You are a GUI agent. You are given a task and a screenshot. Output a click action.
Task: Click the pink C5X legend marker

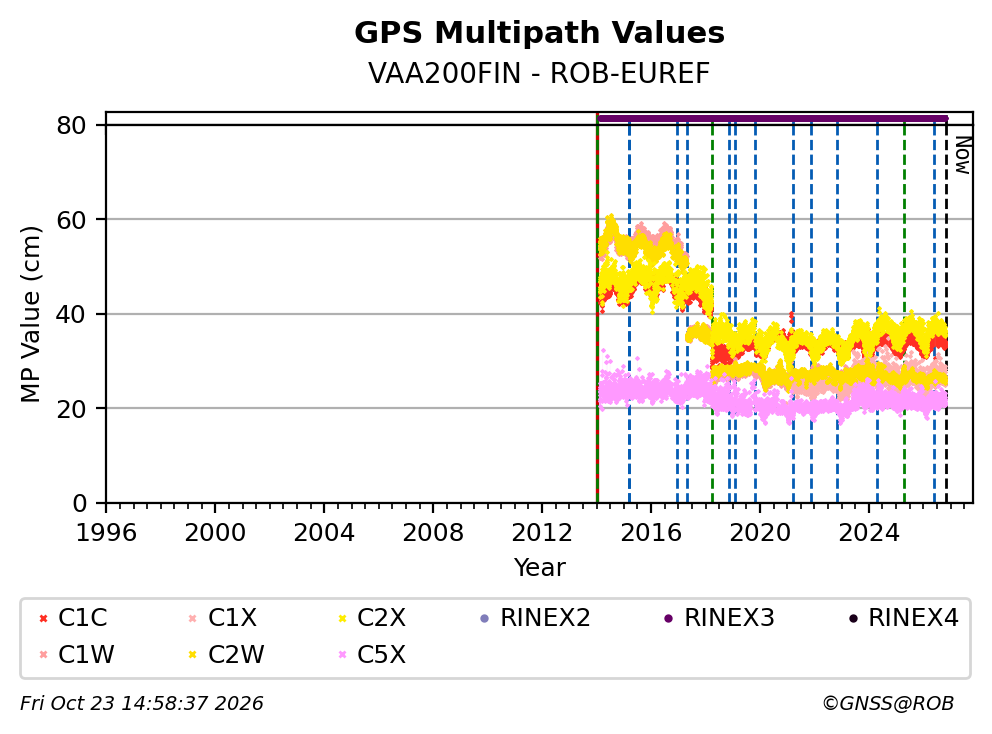(342, 655)
